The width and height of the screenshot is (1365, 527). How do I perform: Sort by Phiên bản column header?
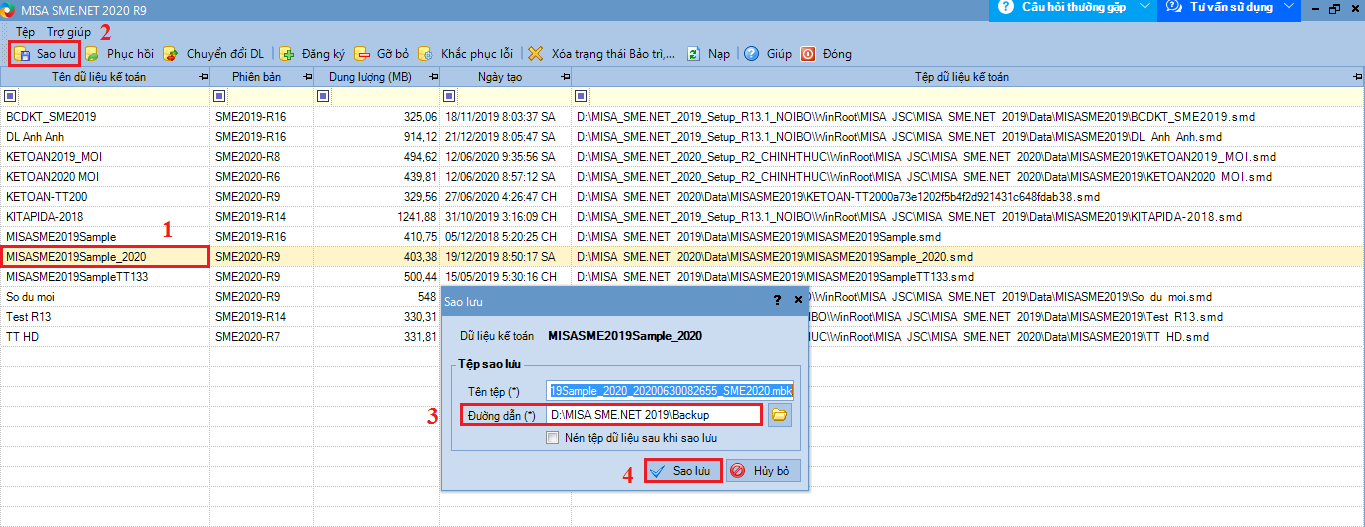[260, 77]
